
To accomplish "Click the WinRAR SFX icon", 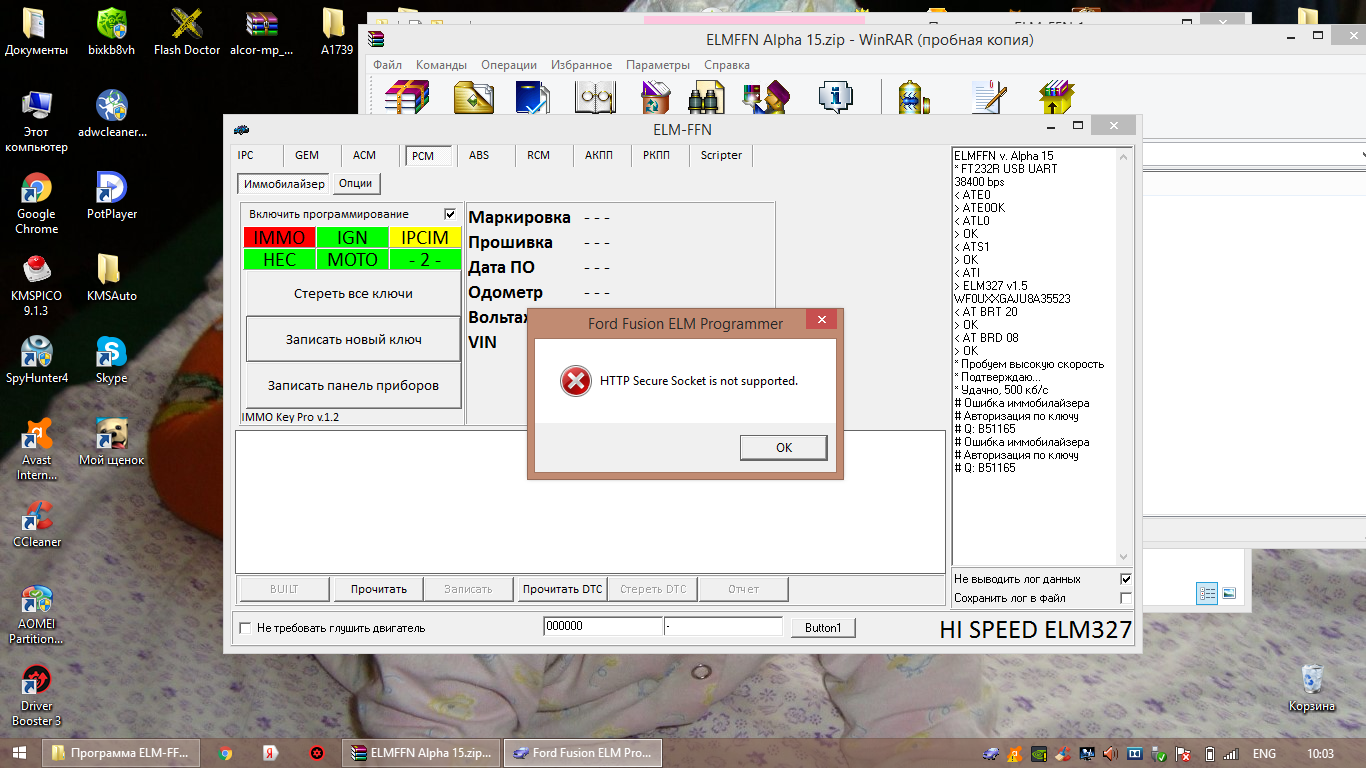I will coord(1055,97).
